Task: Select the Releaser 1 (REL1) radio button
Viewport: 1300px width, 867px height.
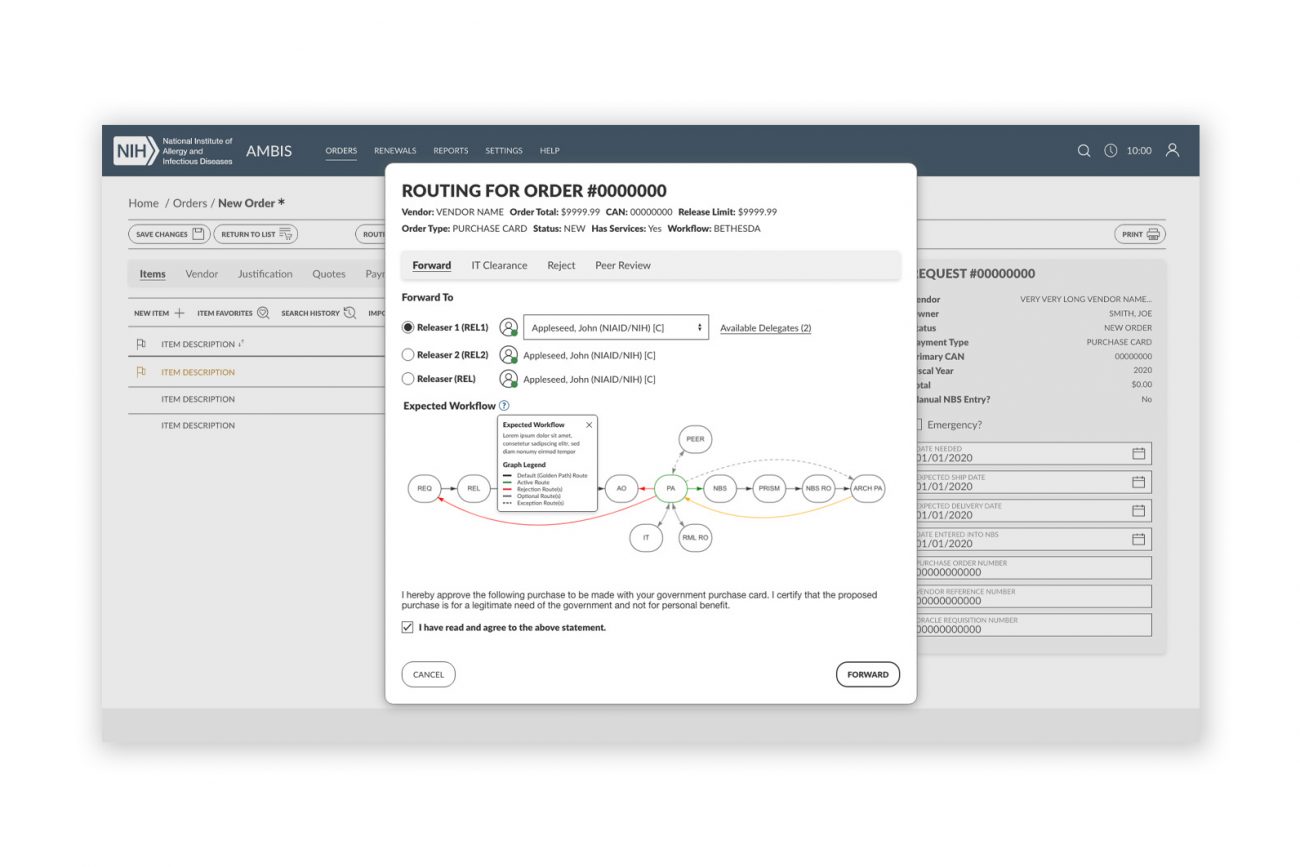Action: (408, 327)
